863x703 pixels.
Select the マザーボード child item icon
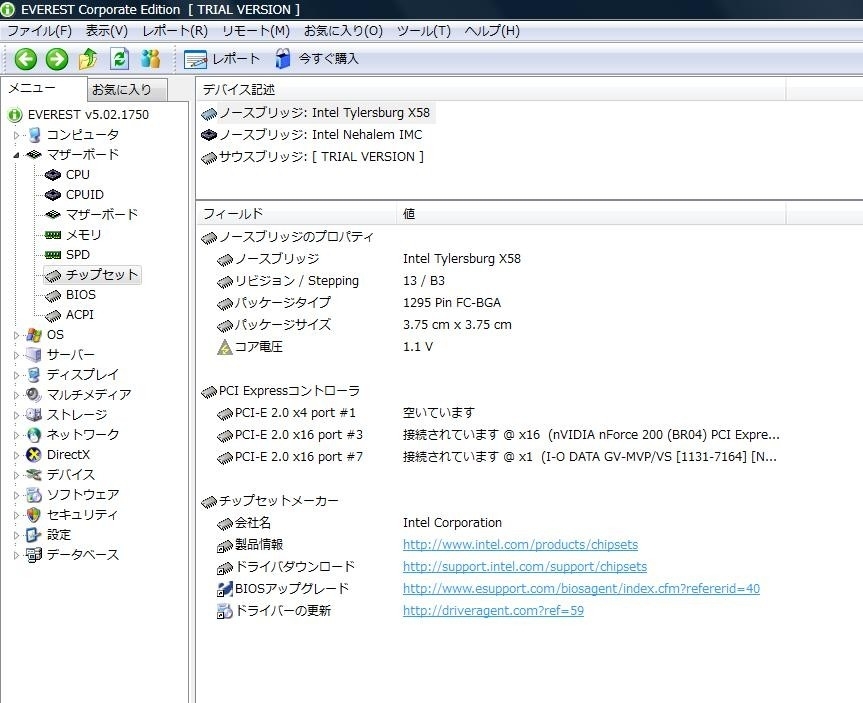point(53,215)
